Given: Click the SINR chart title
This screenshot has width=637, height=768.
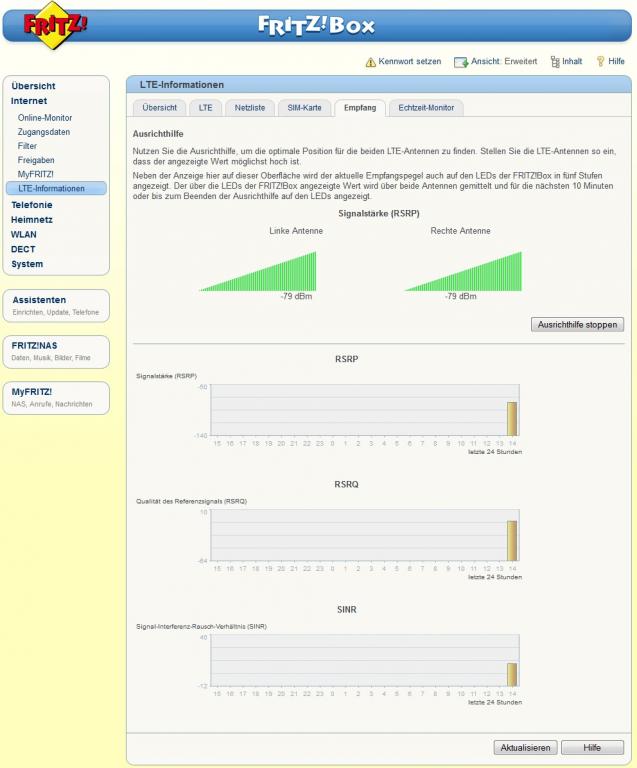Looking at the screenshot, I should pyautogui.click(x=347, y=610).
